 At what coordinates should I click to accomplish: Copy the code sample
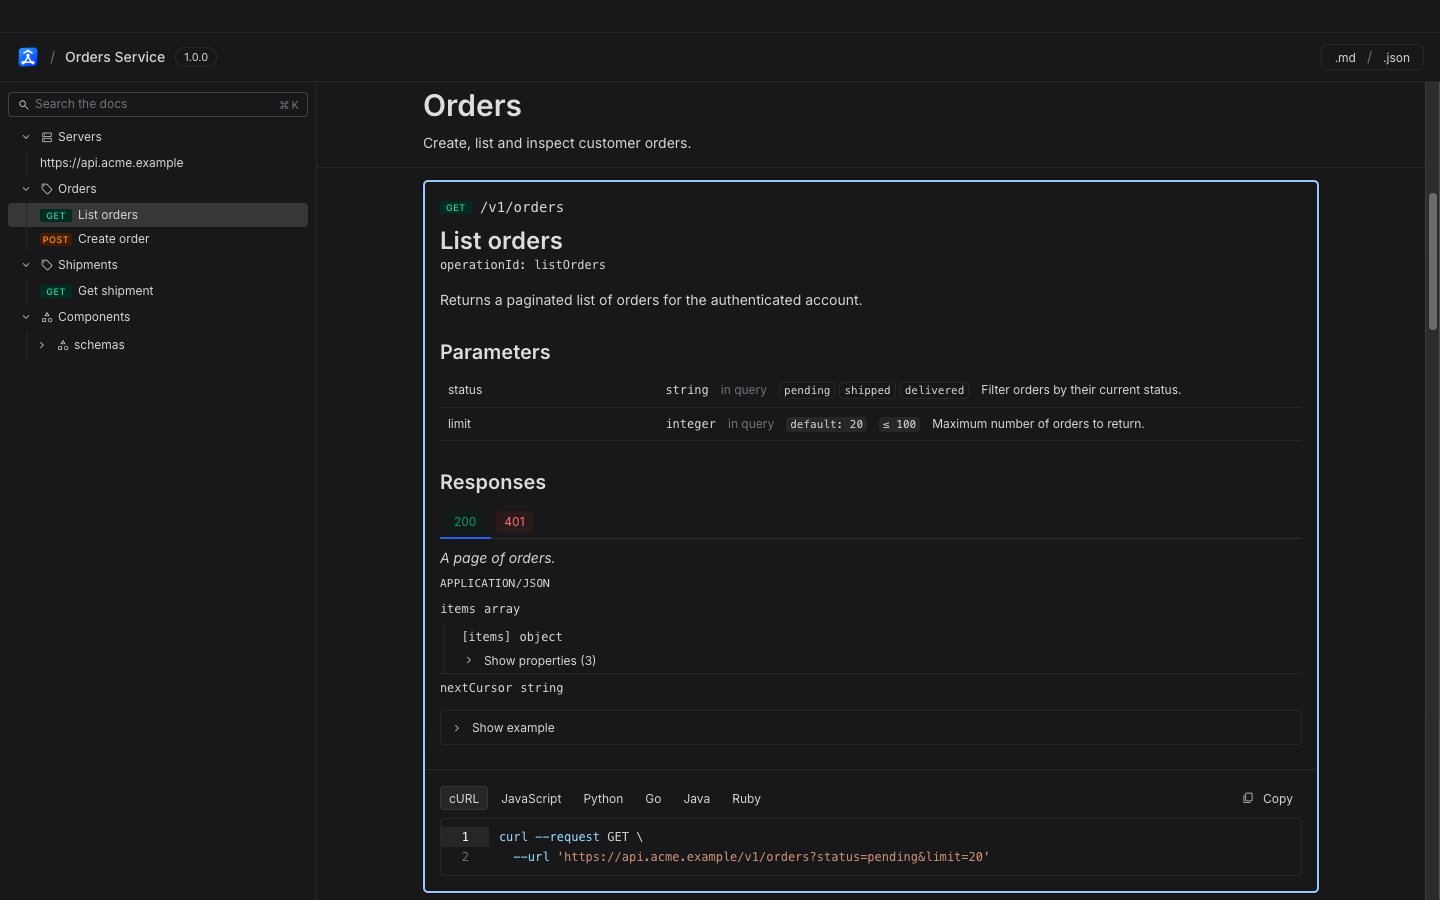(x=1268, y=799)
